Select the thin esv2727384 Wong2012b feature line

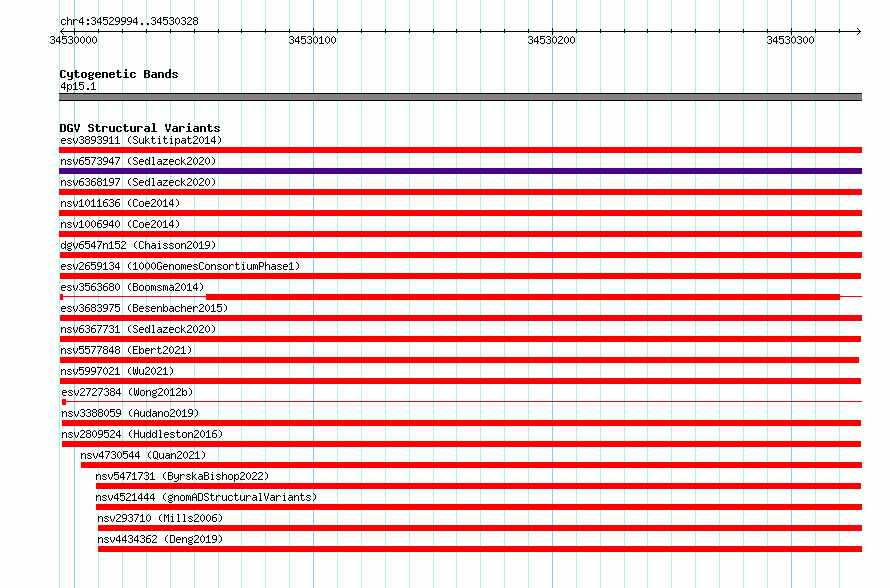461,402
